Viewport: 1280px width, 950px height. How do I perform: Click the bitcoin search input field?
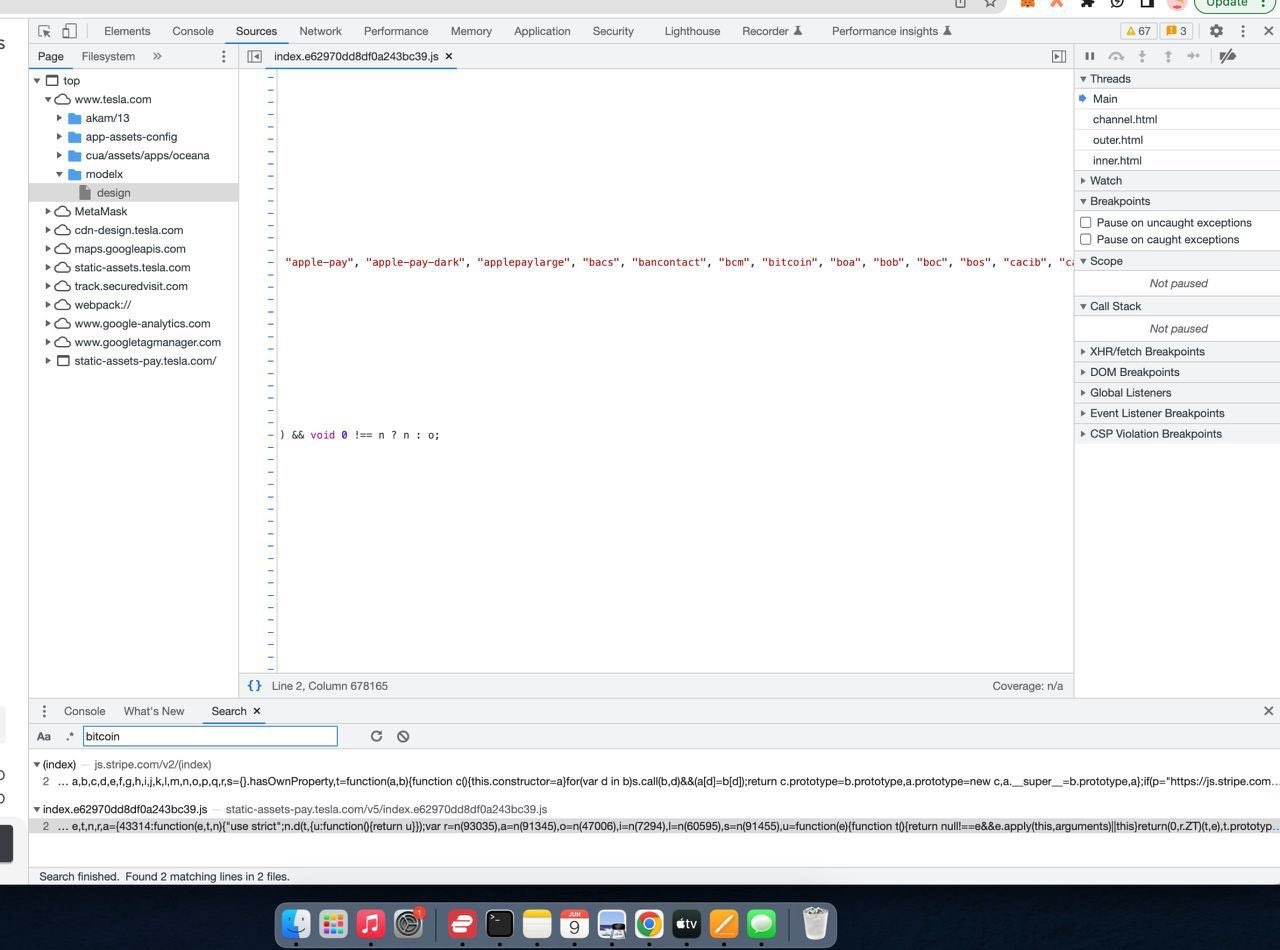click(210, 736)
